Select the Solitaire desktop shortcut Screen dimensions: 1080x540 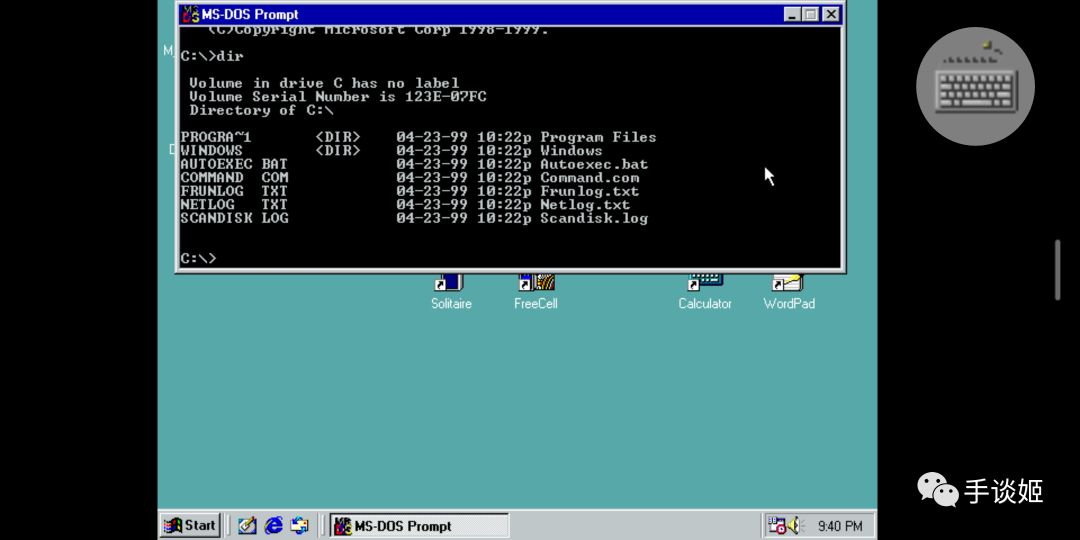451,293
